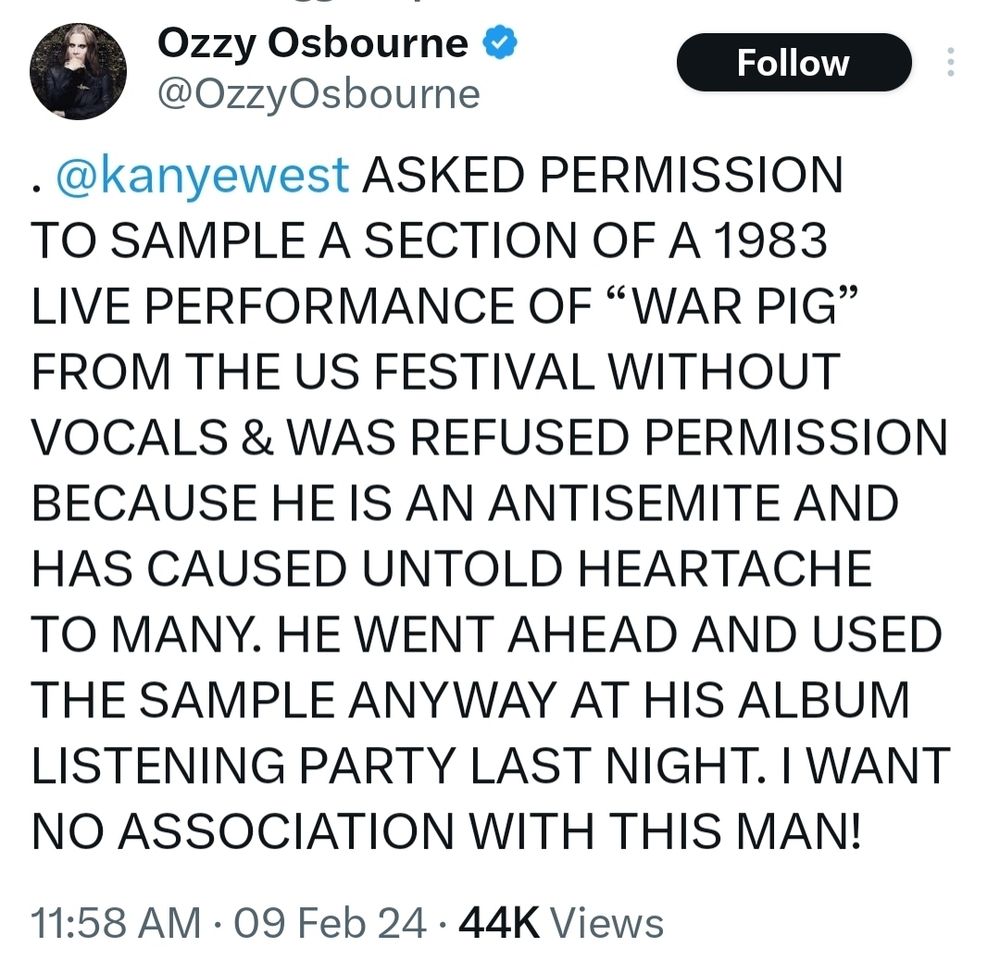Image resolution: width=1000 pixels, height=970 pixels.
Task: Open the @kanyewest mention
Action: click(x=202, y=174)
